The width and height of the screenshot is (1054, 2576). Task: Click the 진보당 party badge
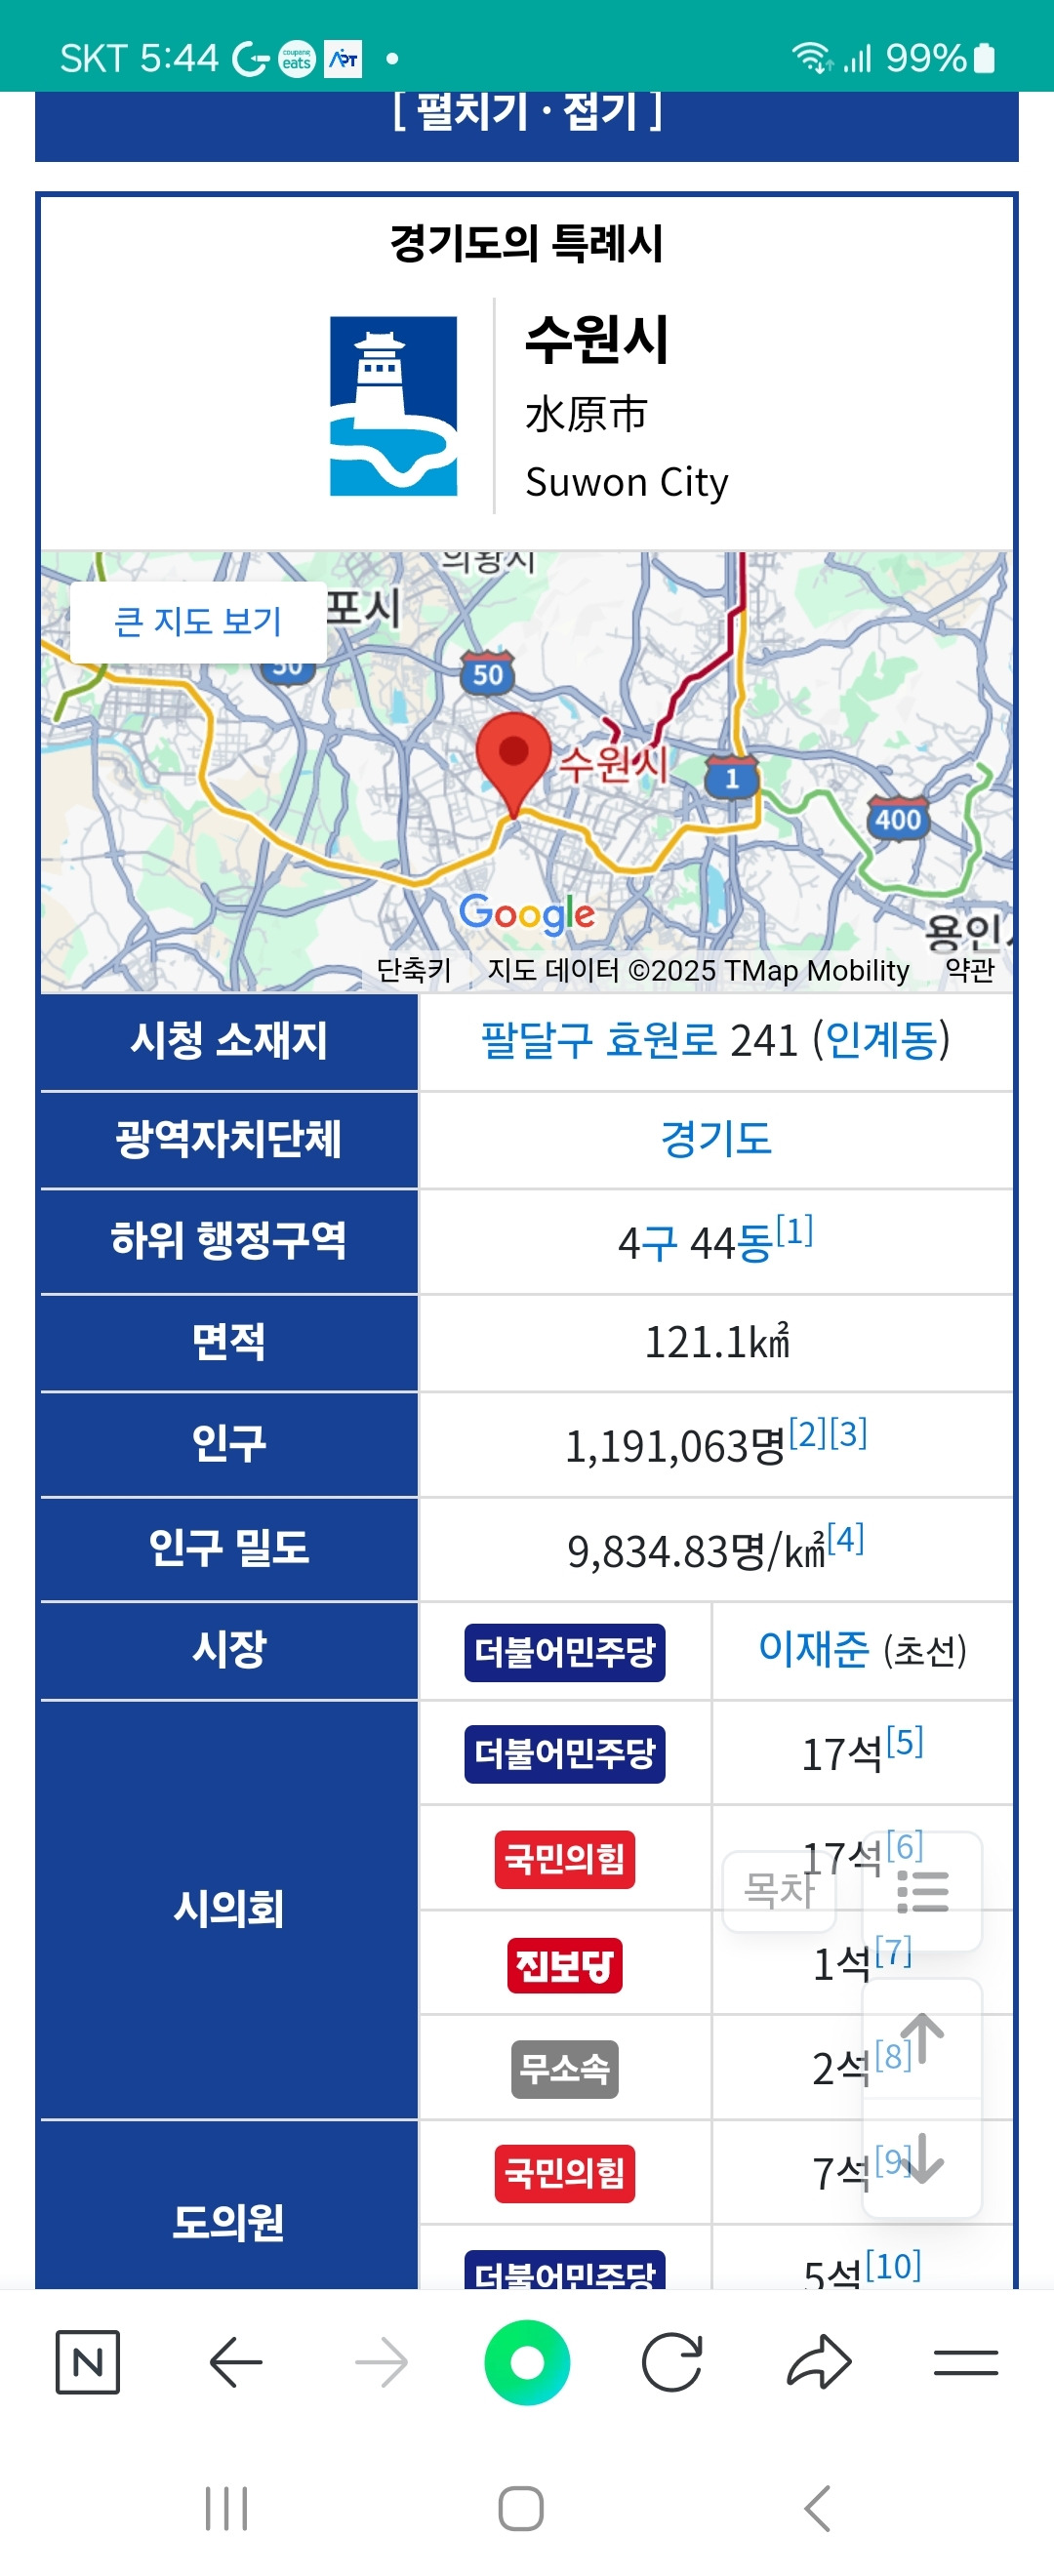[565, 1965]
